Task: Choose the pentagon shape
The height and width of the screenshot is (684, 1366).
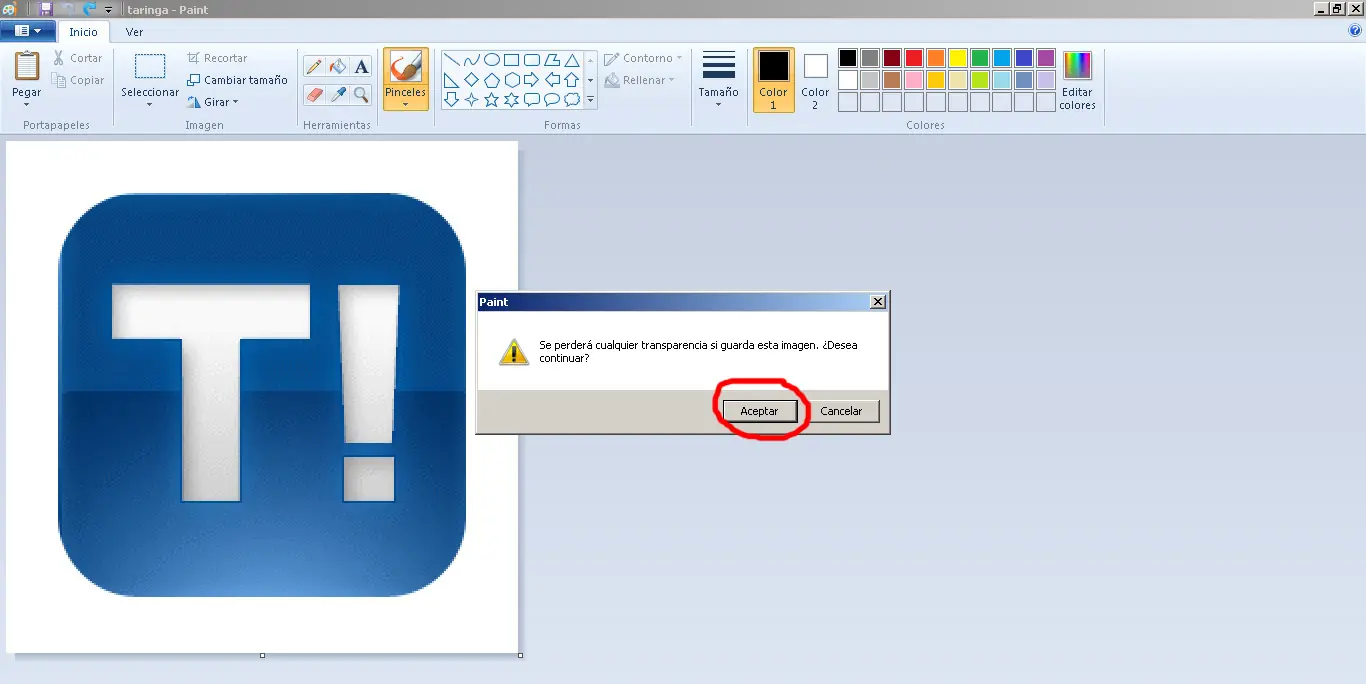Action: click(491, 80)
